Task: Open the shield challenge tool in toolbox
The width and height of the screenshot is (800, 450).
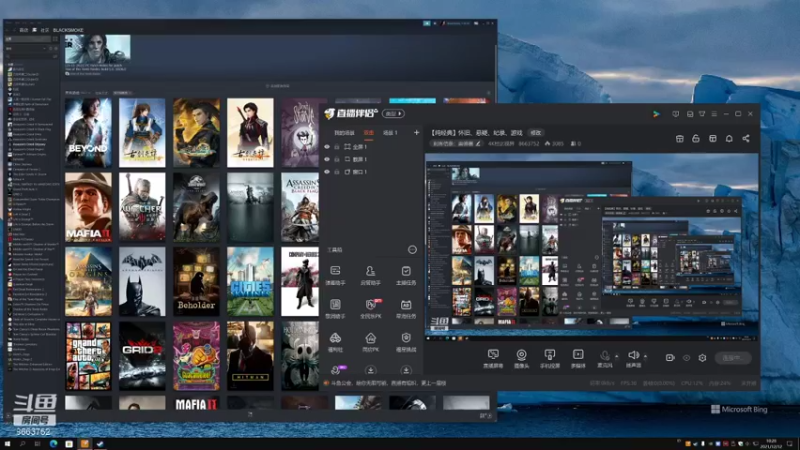Action: (406, 342)
